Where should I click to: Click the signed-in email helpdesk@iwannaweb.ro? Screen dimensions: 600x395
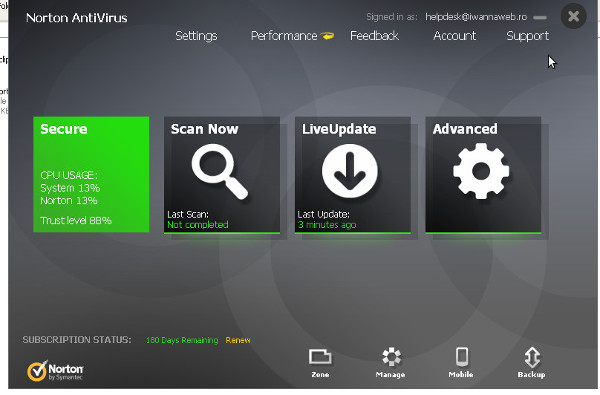tap(476, 17)
